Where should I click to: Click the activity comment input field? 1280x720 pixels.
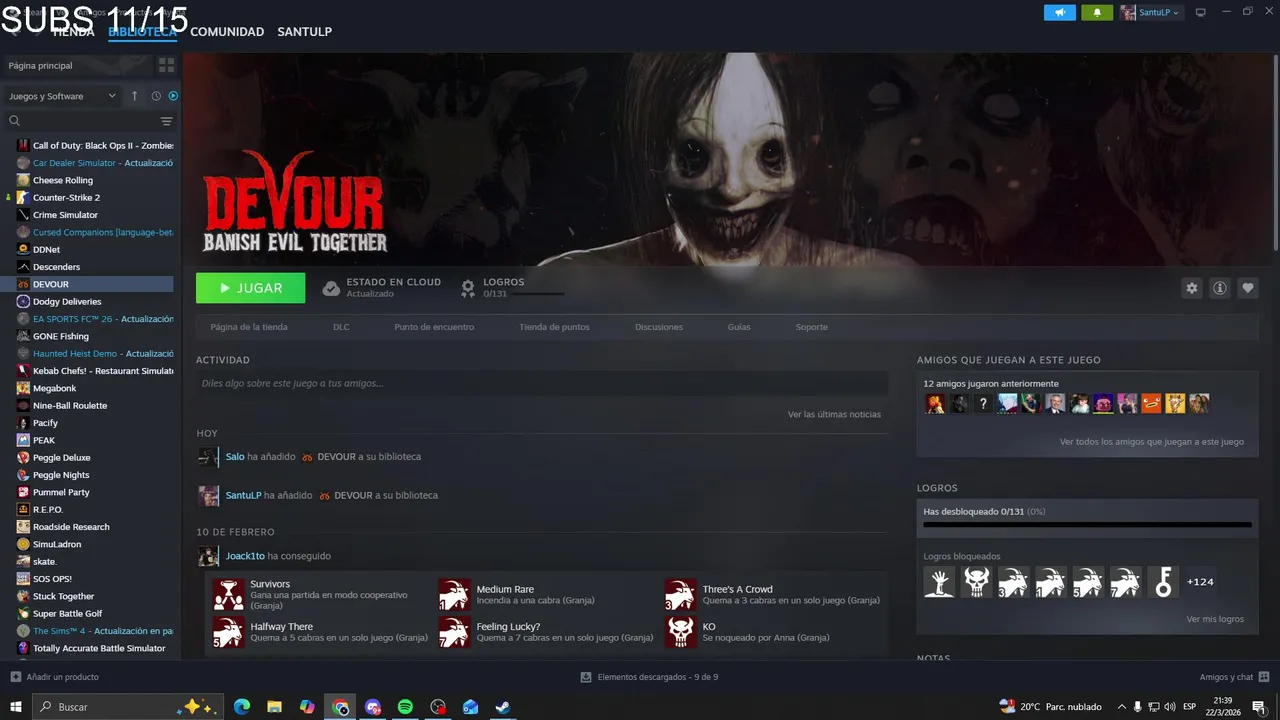(x=542, y=383)
